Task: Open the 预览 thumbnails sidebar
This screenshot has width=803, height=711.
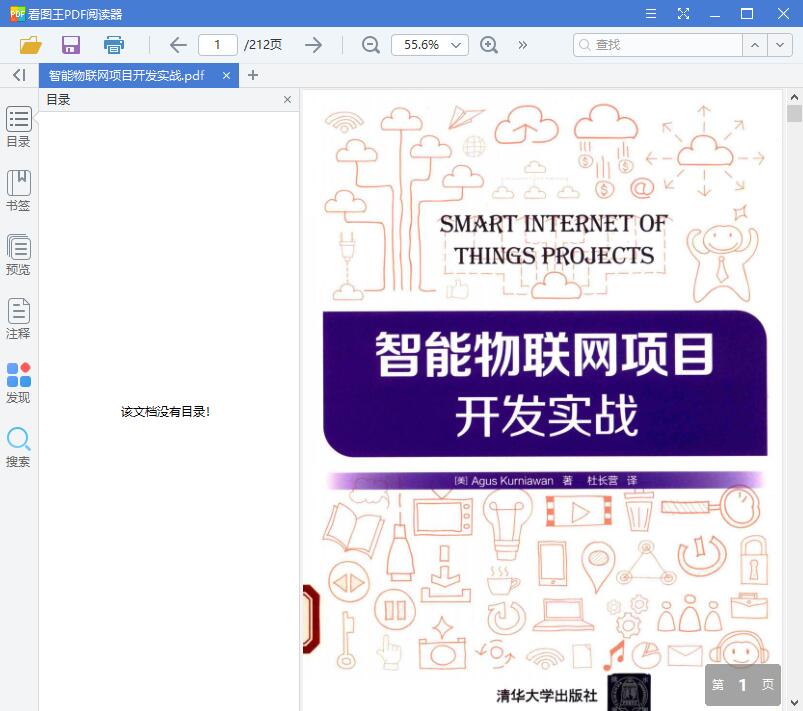Action: pyautogui.click(x=18, y=255)
